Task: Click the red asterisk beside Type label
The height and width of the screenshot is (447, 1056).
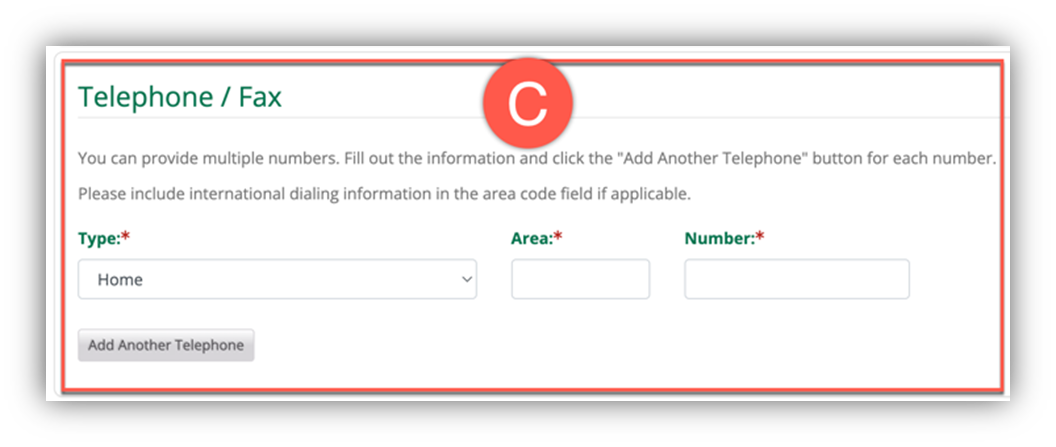Action: 126,239
